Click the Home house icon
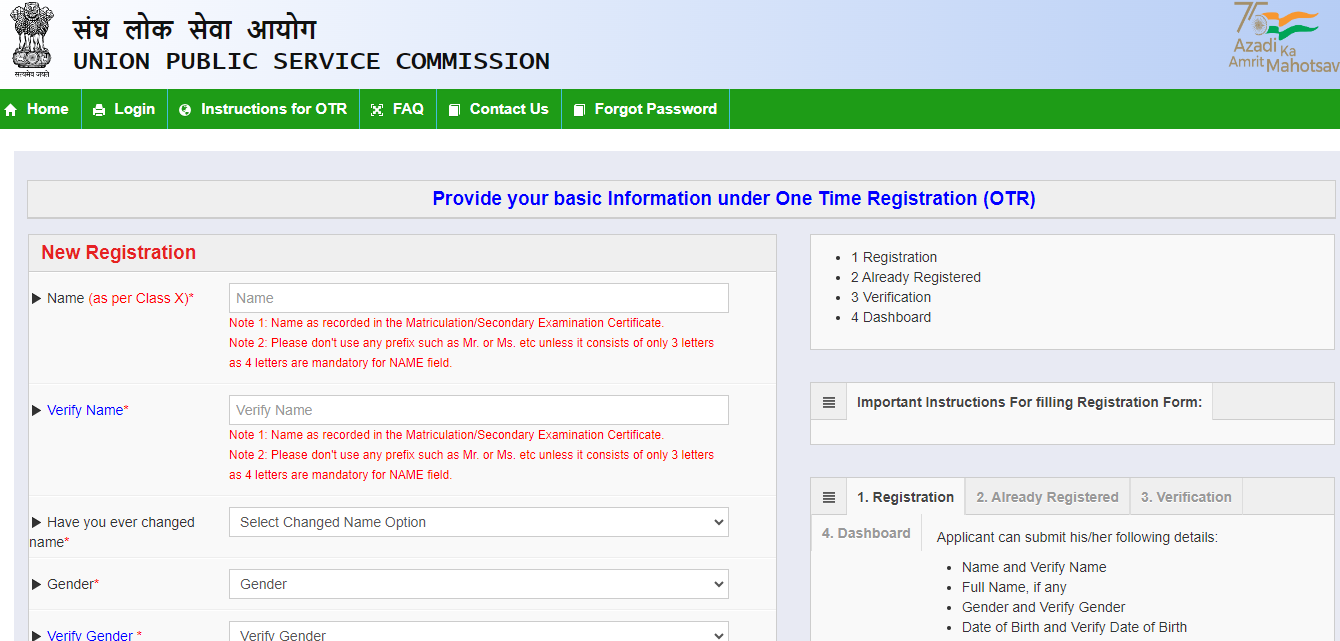This screenshot has height=641, width=1340. [x=11, y=110]
